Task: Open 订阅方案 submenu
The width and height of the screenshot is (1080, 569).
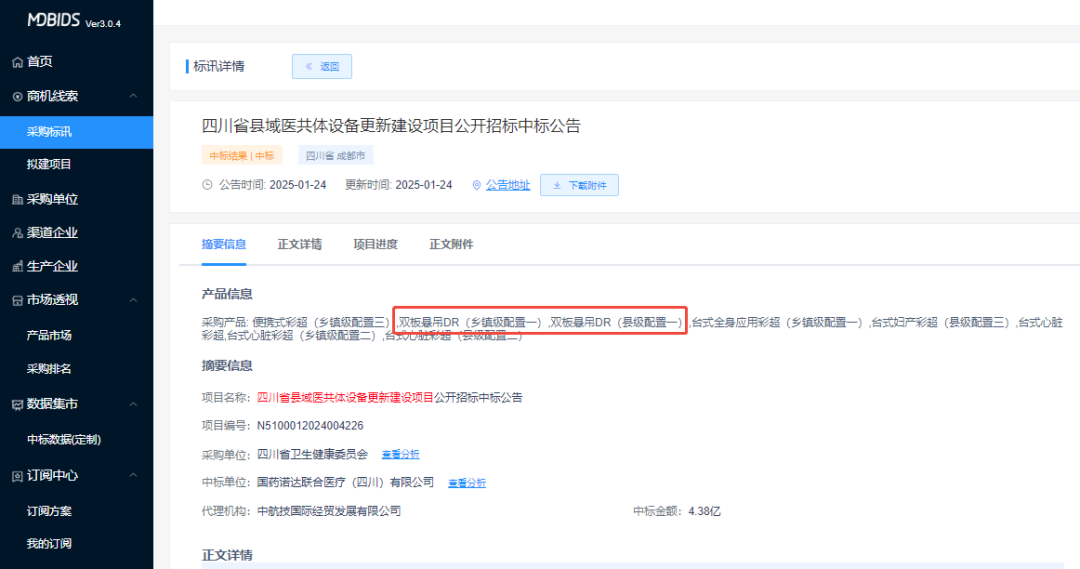Action: [49, 511]
